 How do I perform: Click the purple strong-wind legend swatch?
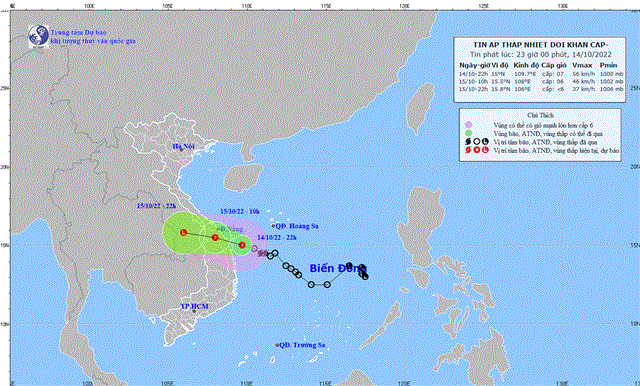(x=469, y=125)
